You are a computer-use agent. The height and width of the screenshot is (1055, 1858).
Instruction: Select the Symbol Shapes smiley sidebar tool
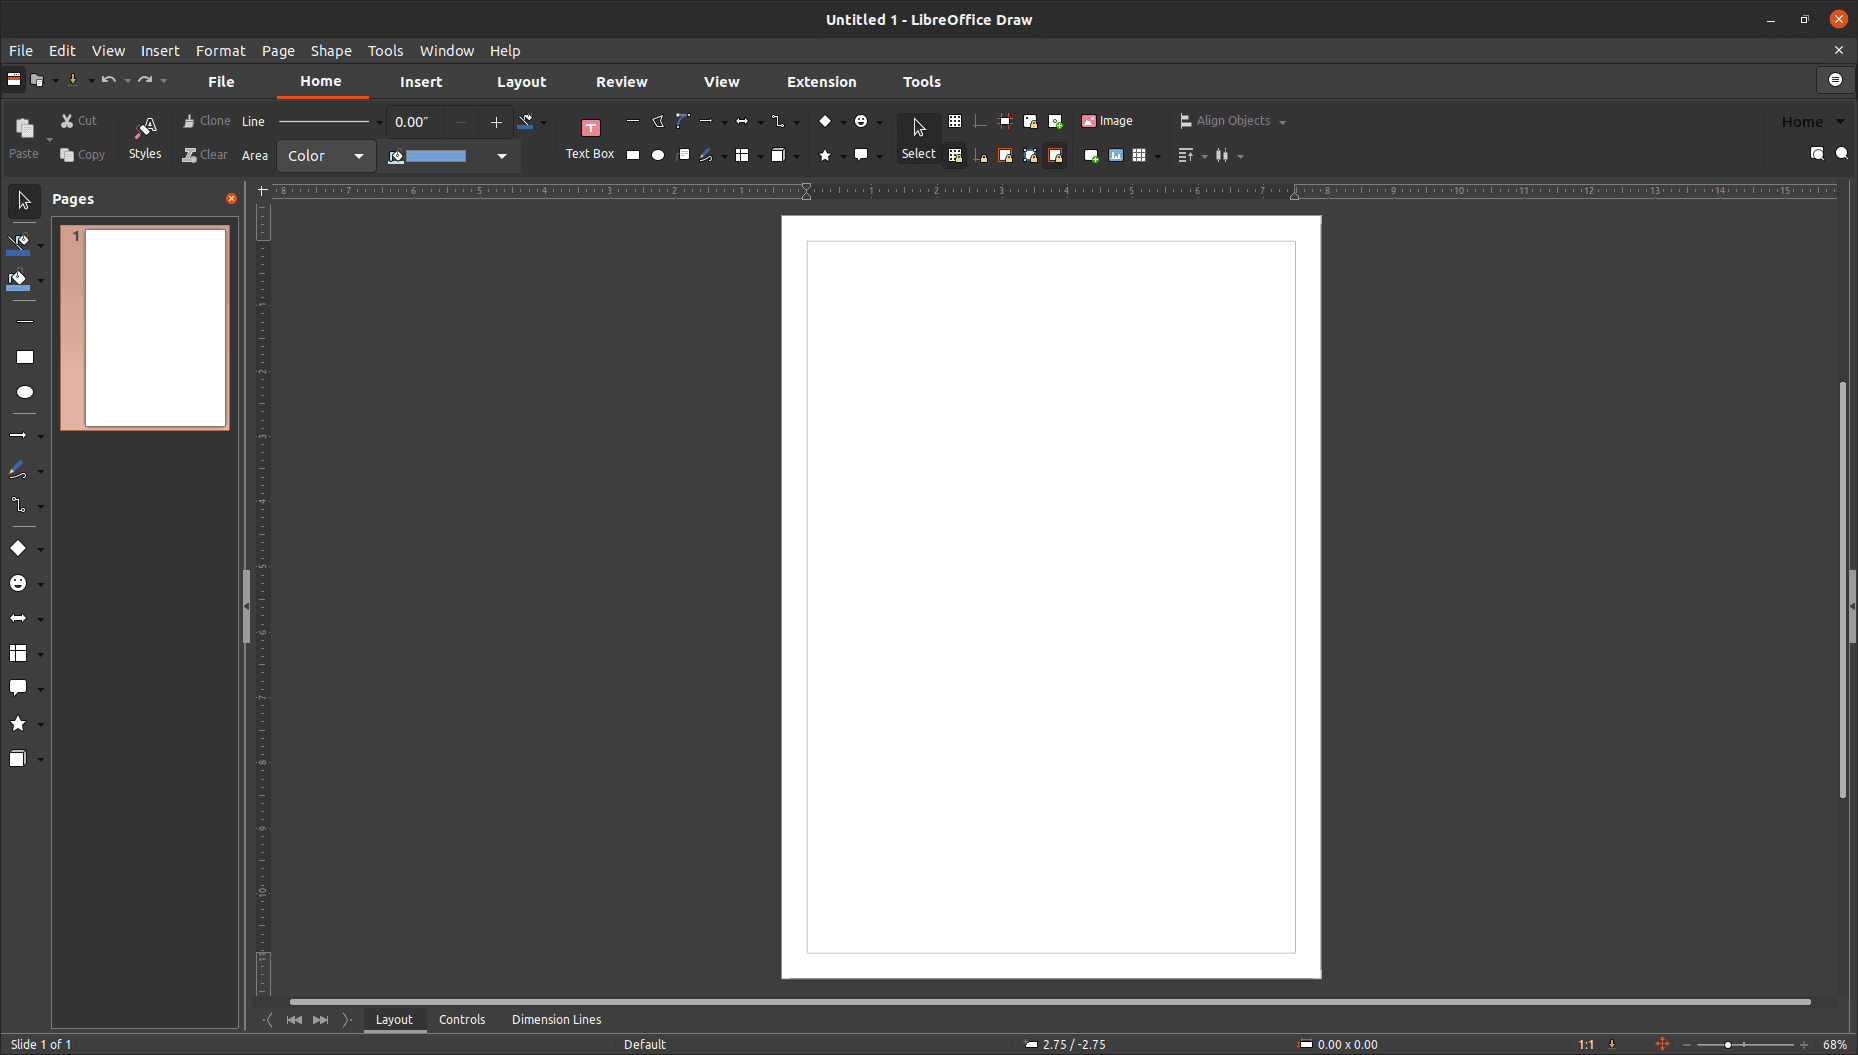(x=18, y=583)
